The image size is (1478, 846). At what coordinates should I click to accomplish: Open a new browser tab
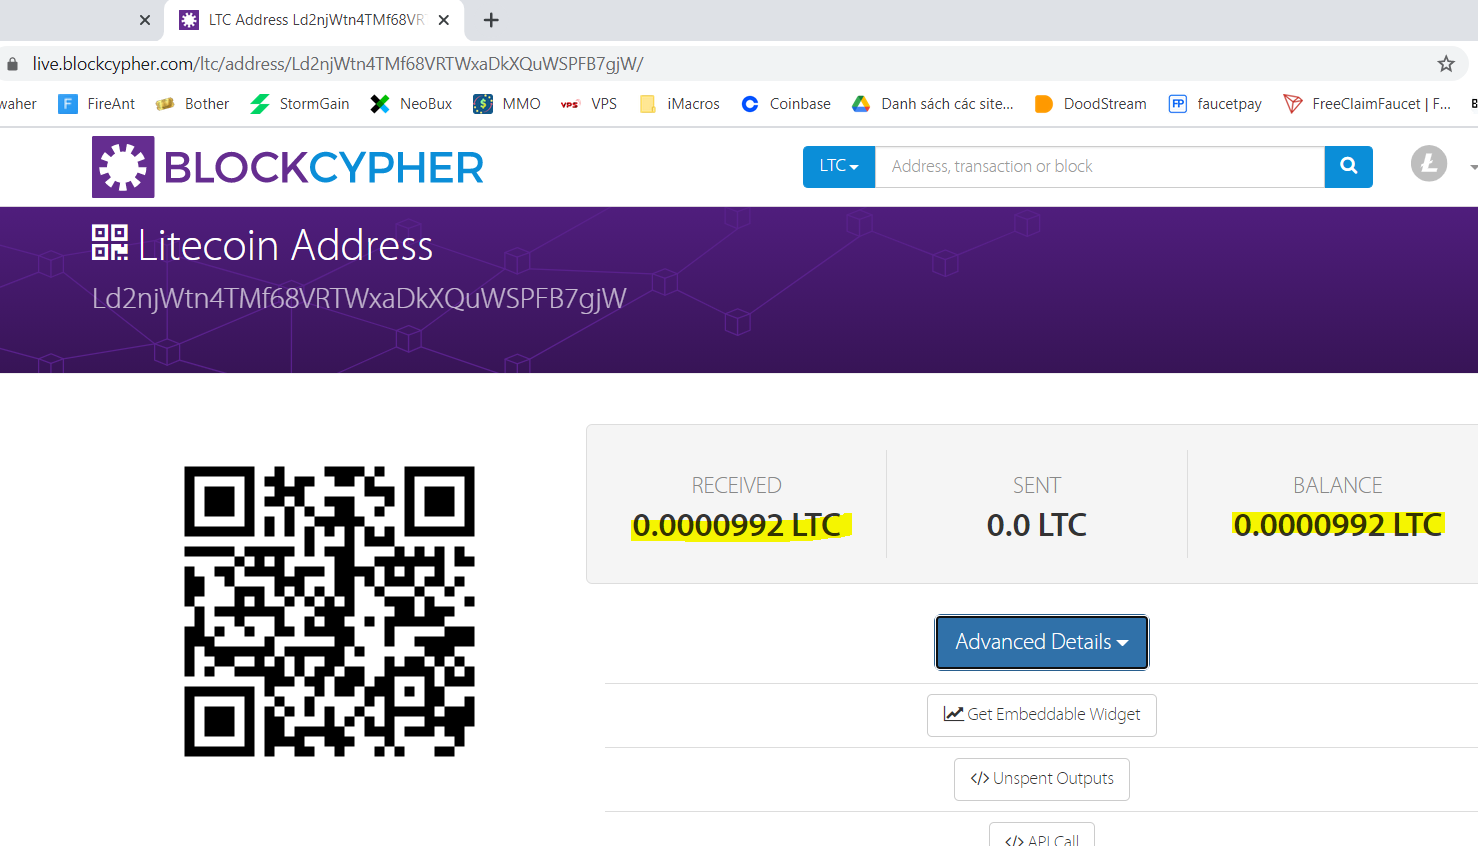491,20
